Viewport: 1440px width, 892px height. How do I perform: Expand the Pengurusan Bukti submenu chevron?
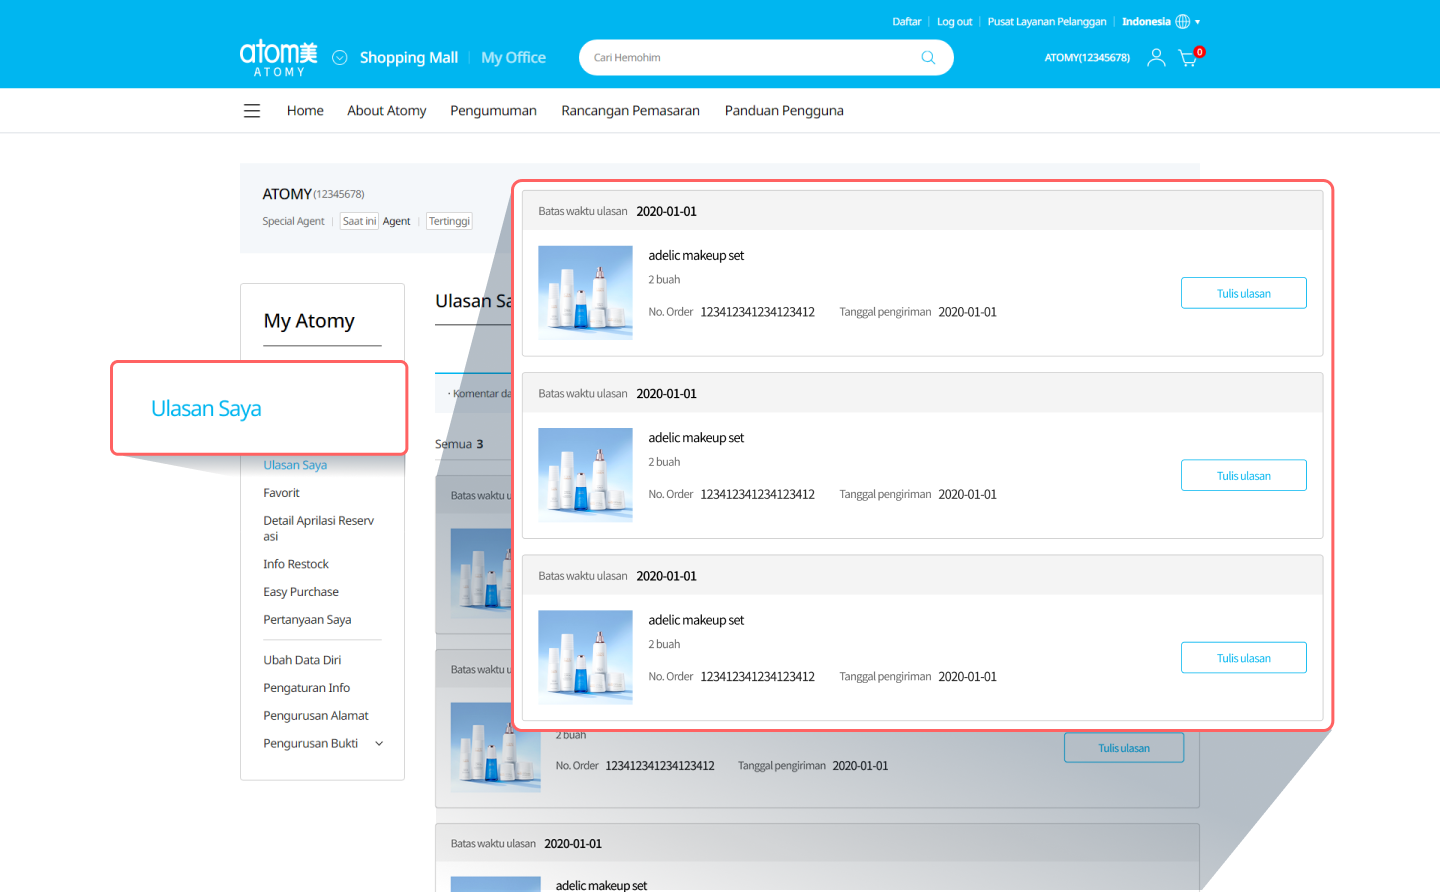click(x=379, y=744)
